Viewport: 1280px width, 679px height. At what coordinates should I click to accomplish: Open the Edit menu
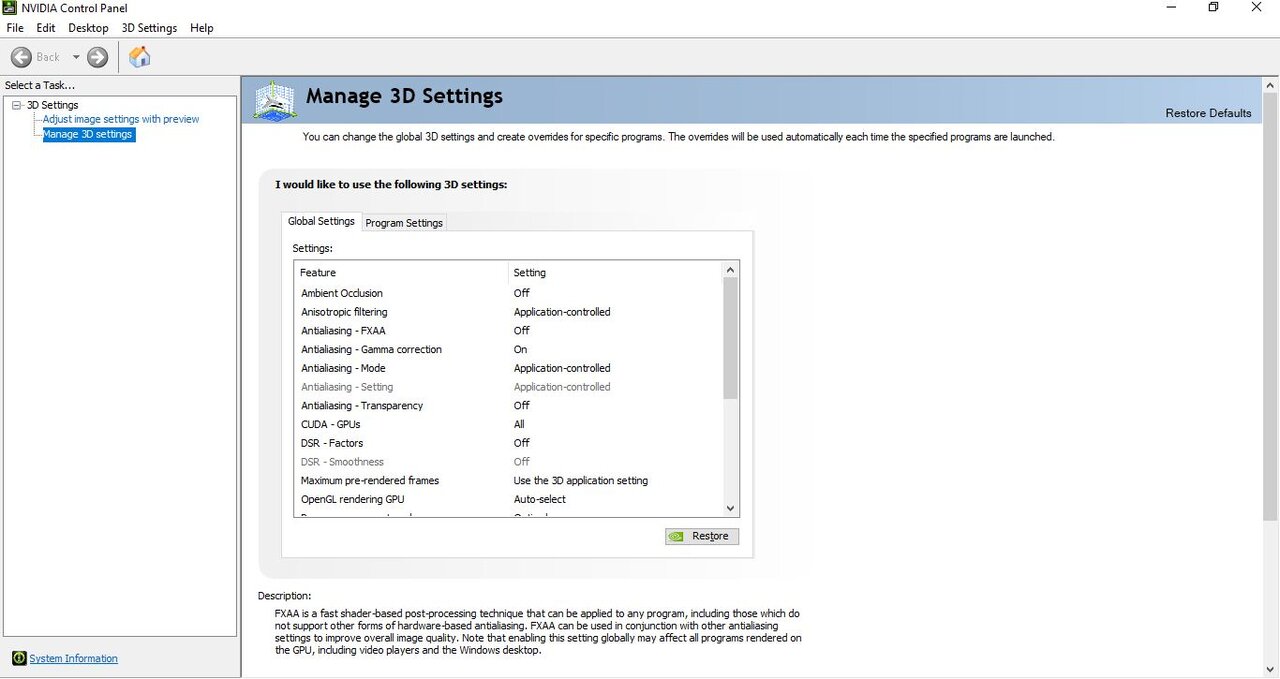tap(46, 28)
